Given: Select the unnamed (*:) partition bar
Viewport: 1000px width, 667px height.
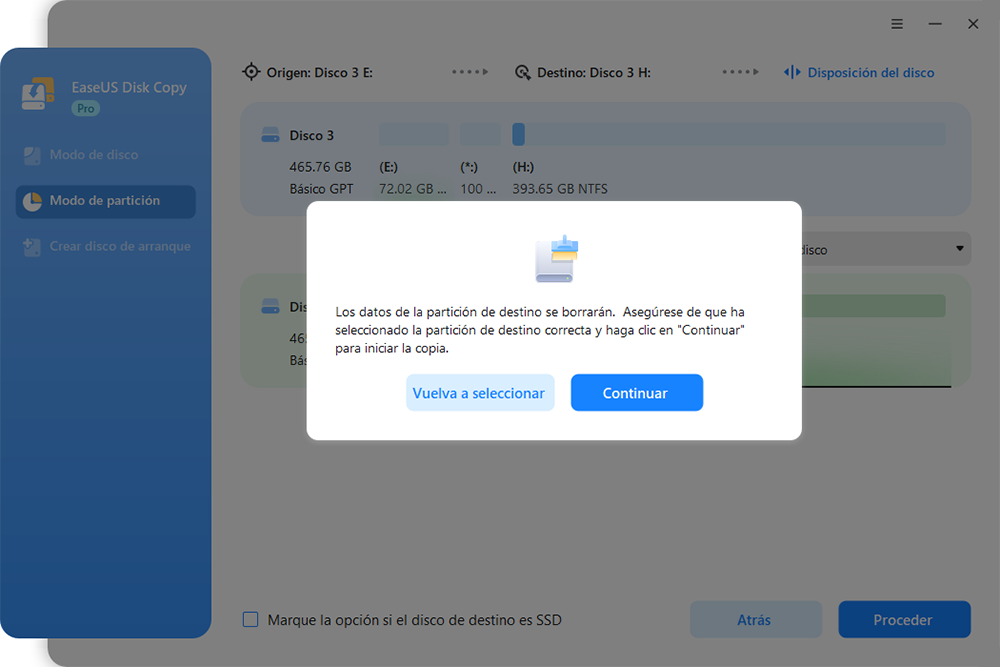Looking at the screenshot, I should click(x=480, y=135).
